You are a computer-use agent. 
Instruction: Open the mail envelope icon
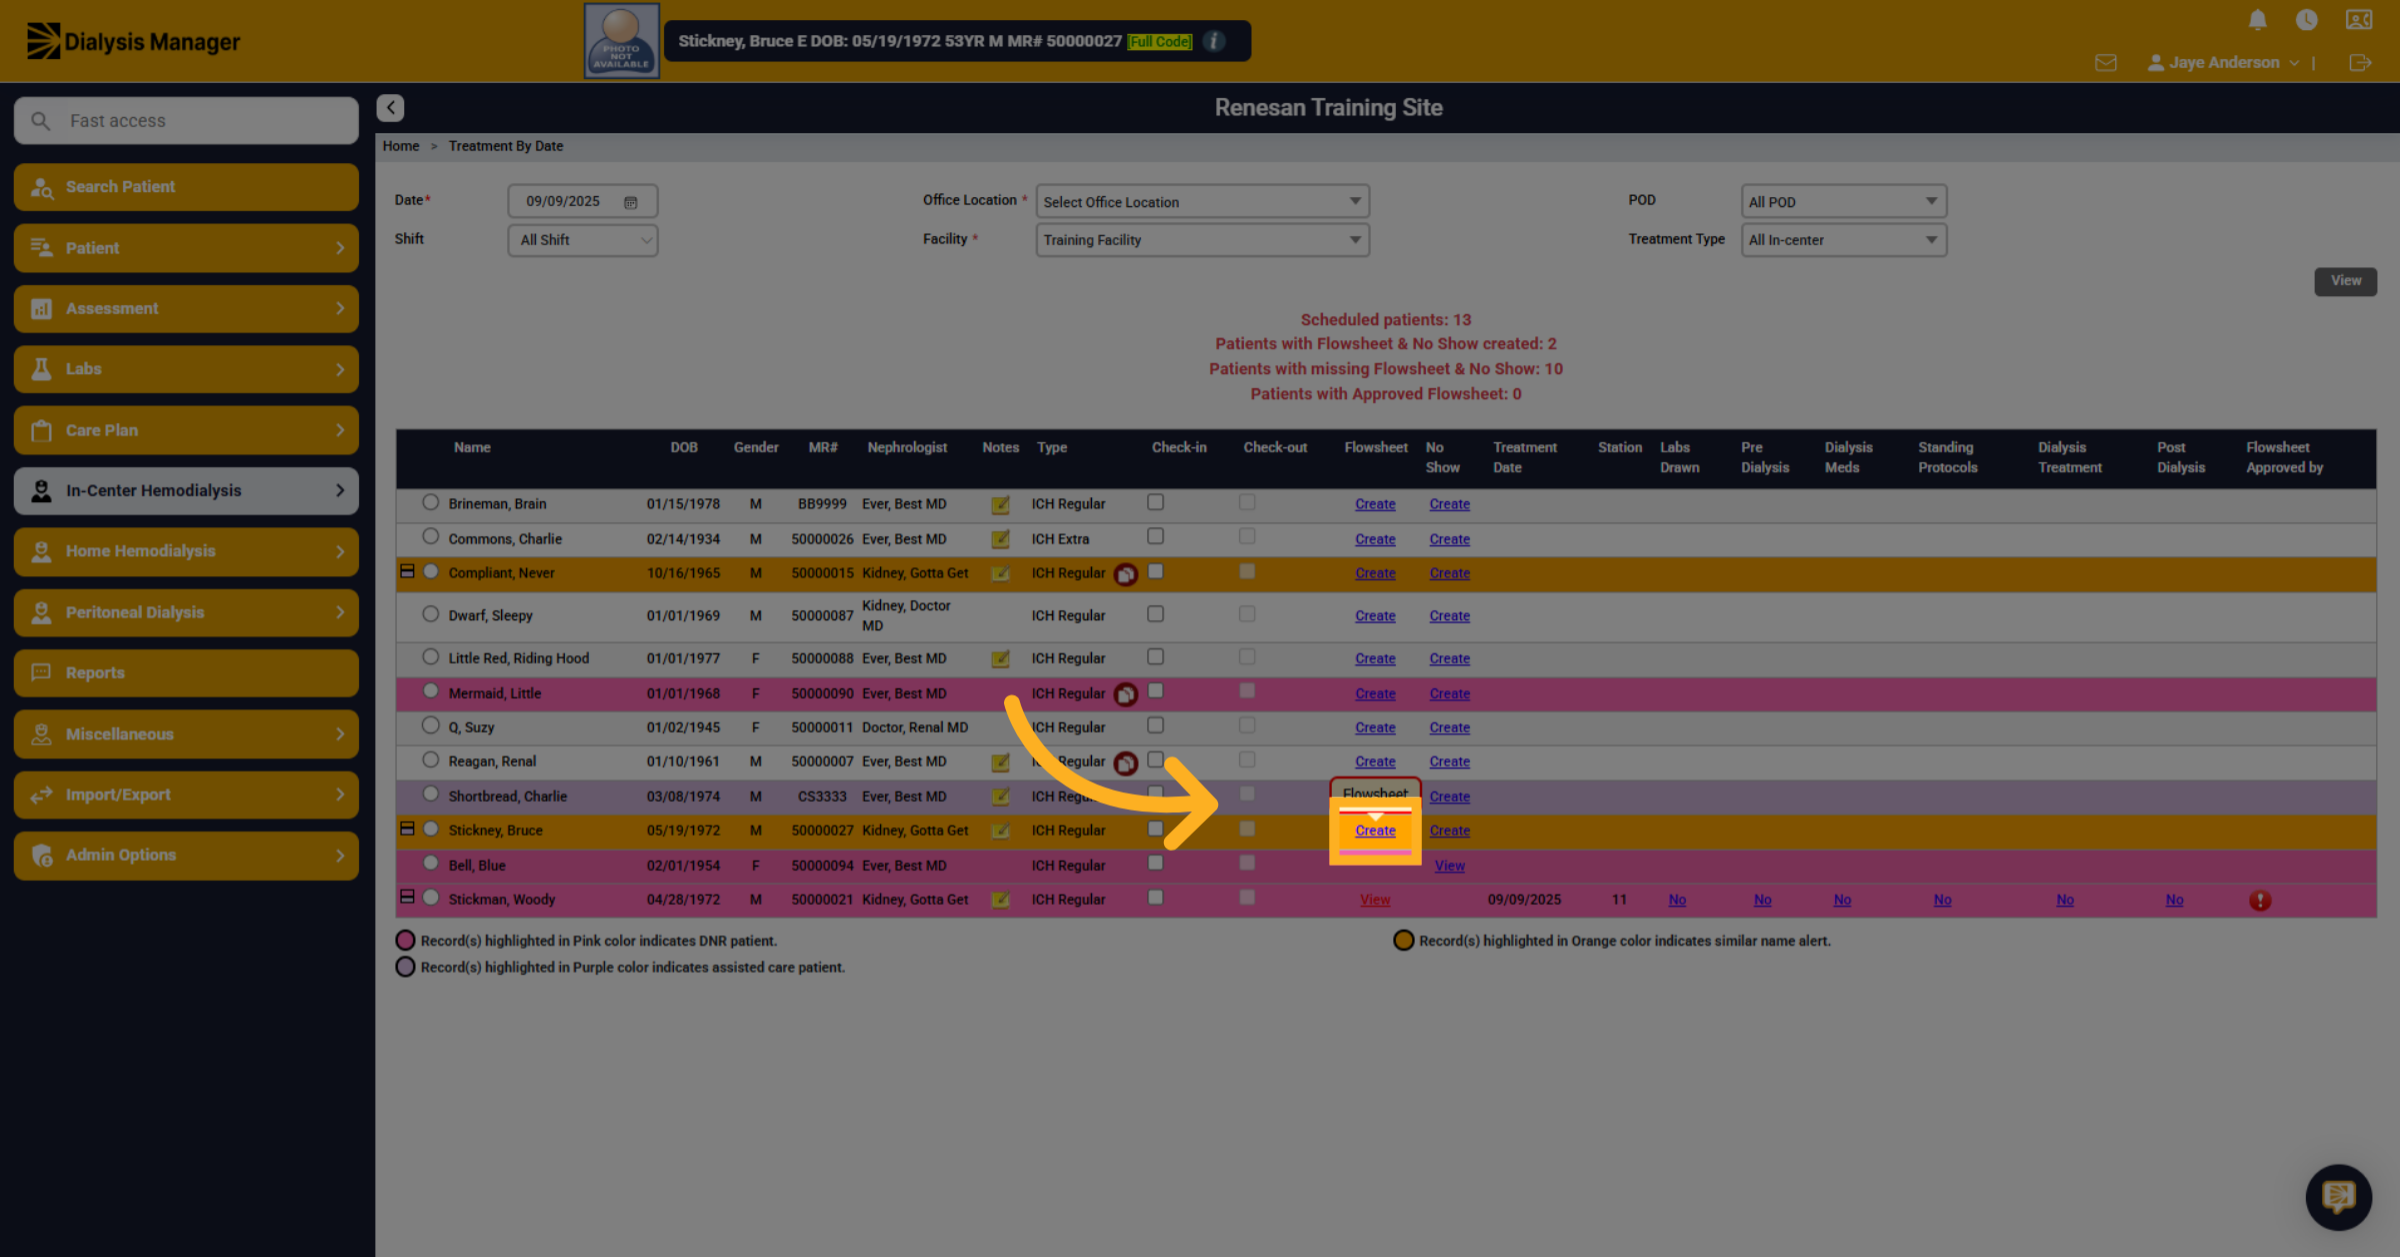[2105, 62]
